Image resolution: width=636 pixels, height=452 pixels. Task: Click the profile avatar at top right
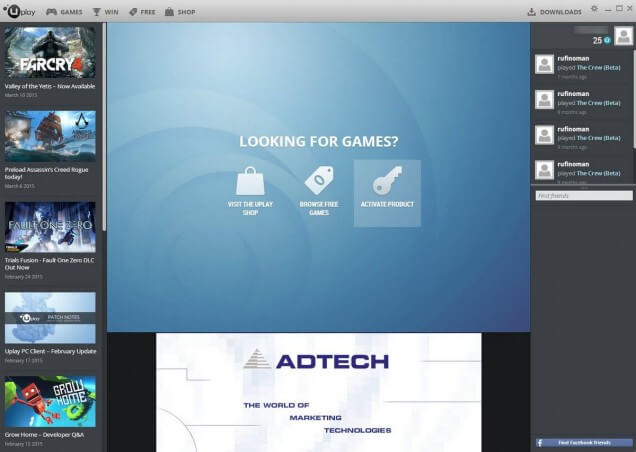click(x=623, y=36)
